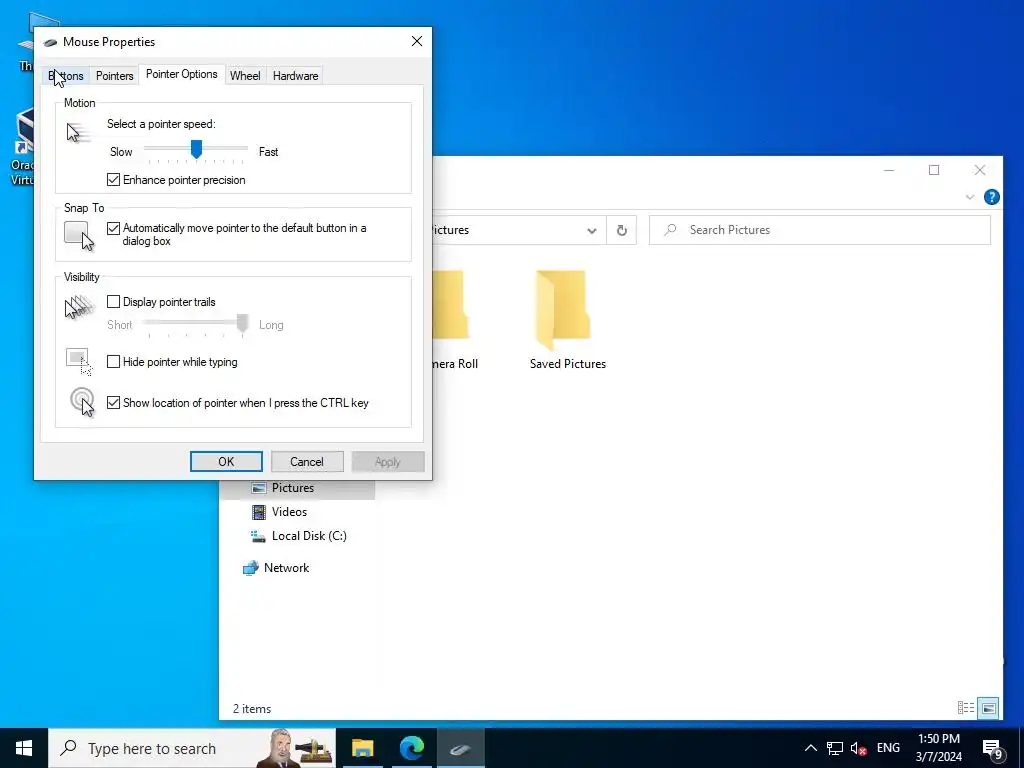
Task: Switch to large icons view in Explorer
Action: tap(989, 708)
